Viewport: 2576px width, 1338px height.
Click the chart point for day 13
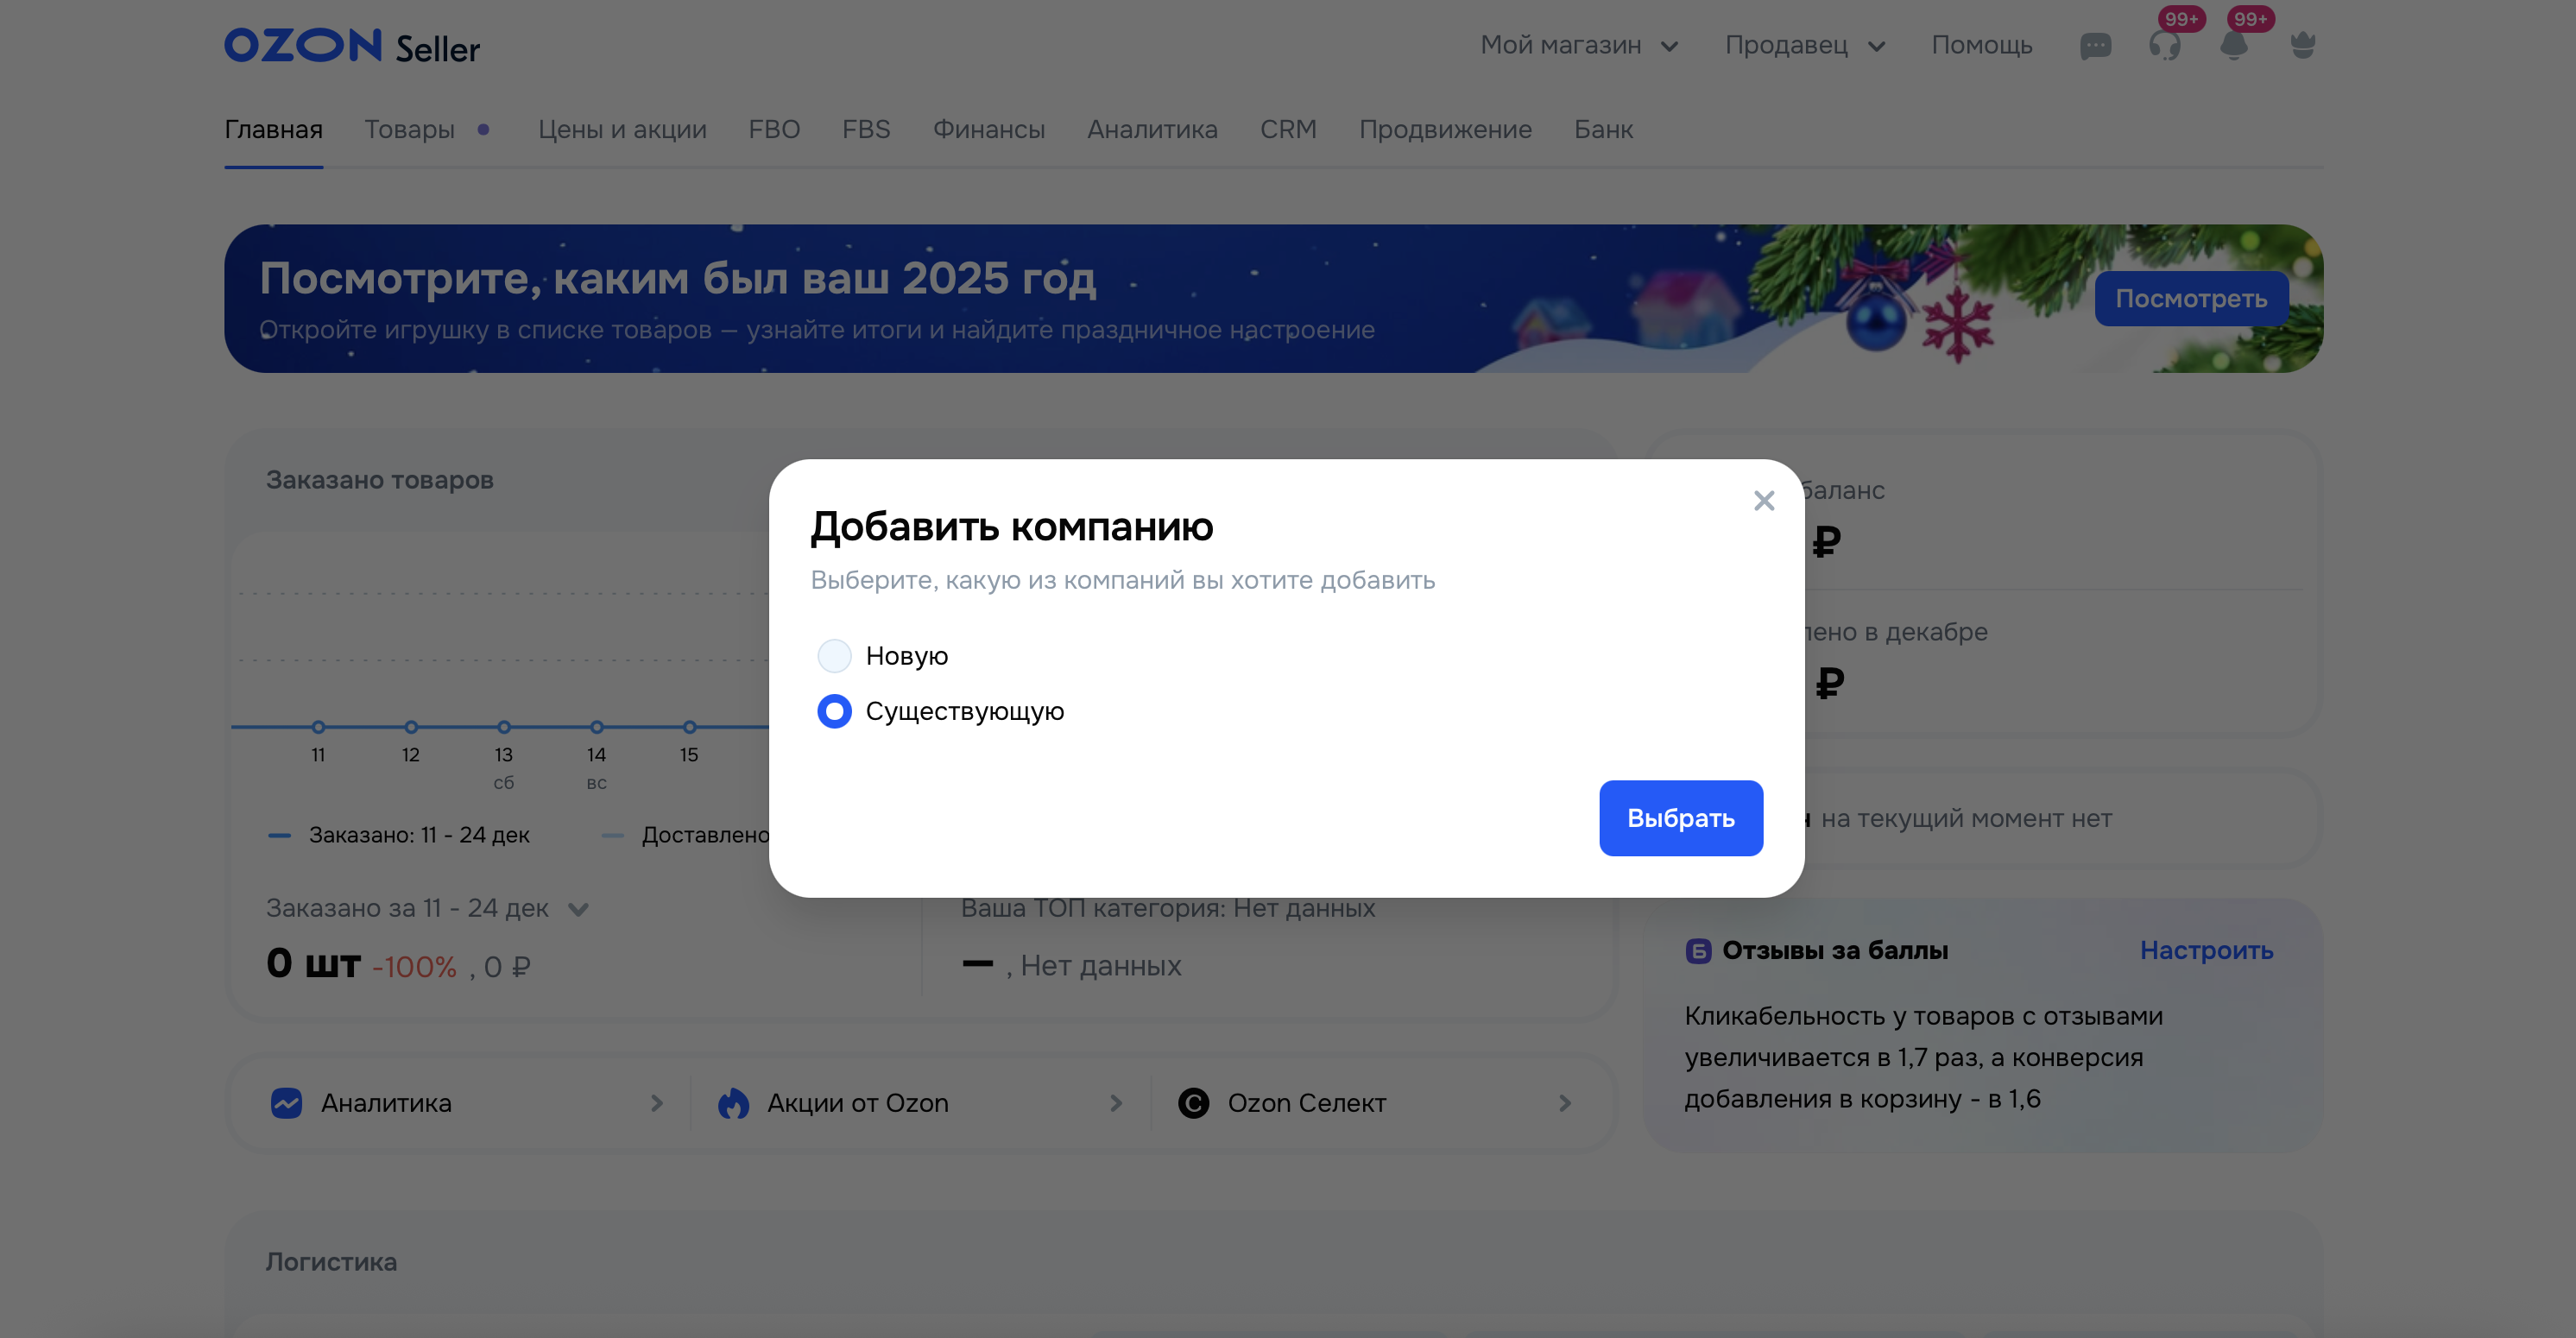504,727
